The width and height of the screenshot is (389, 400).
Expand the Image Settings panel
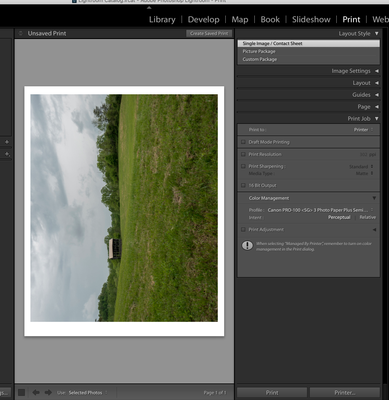tap(377, 71)
